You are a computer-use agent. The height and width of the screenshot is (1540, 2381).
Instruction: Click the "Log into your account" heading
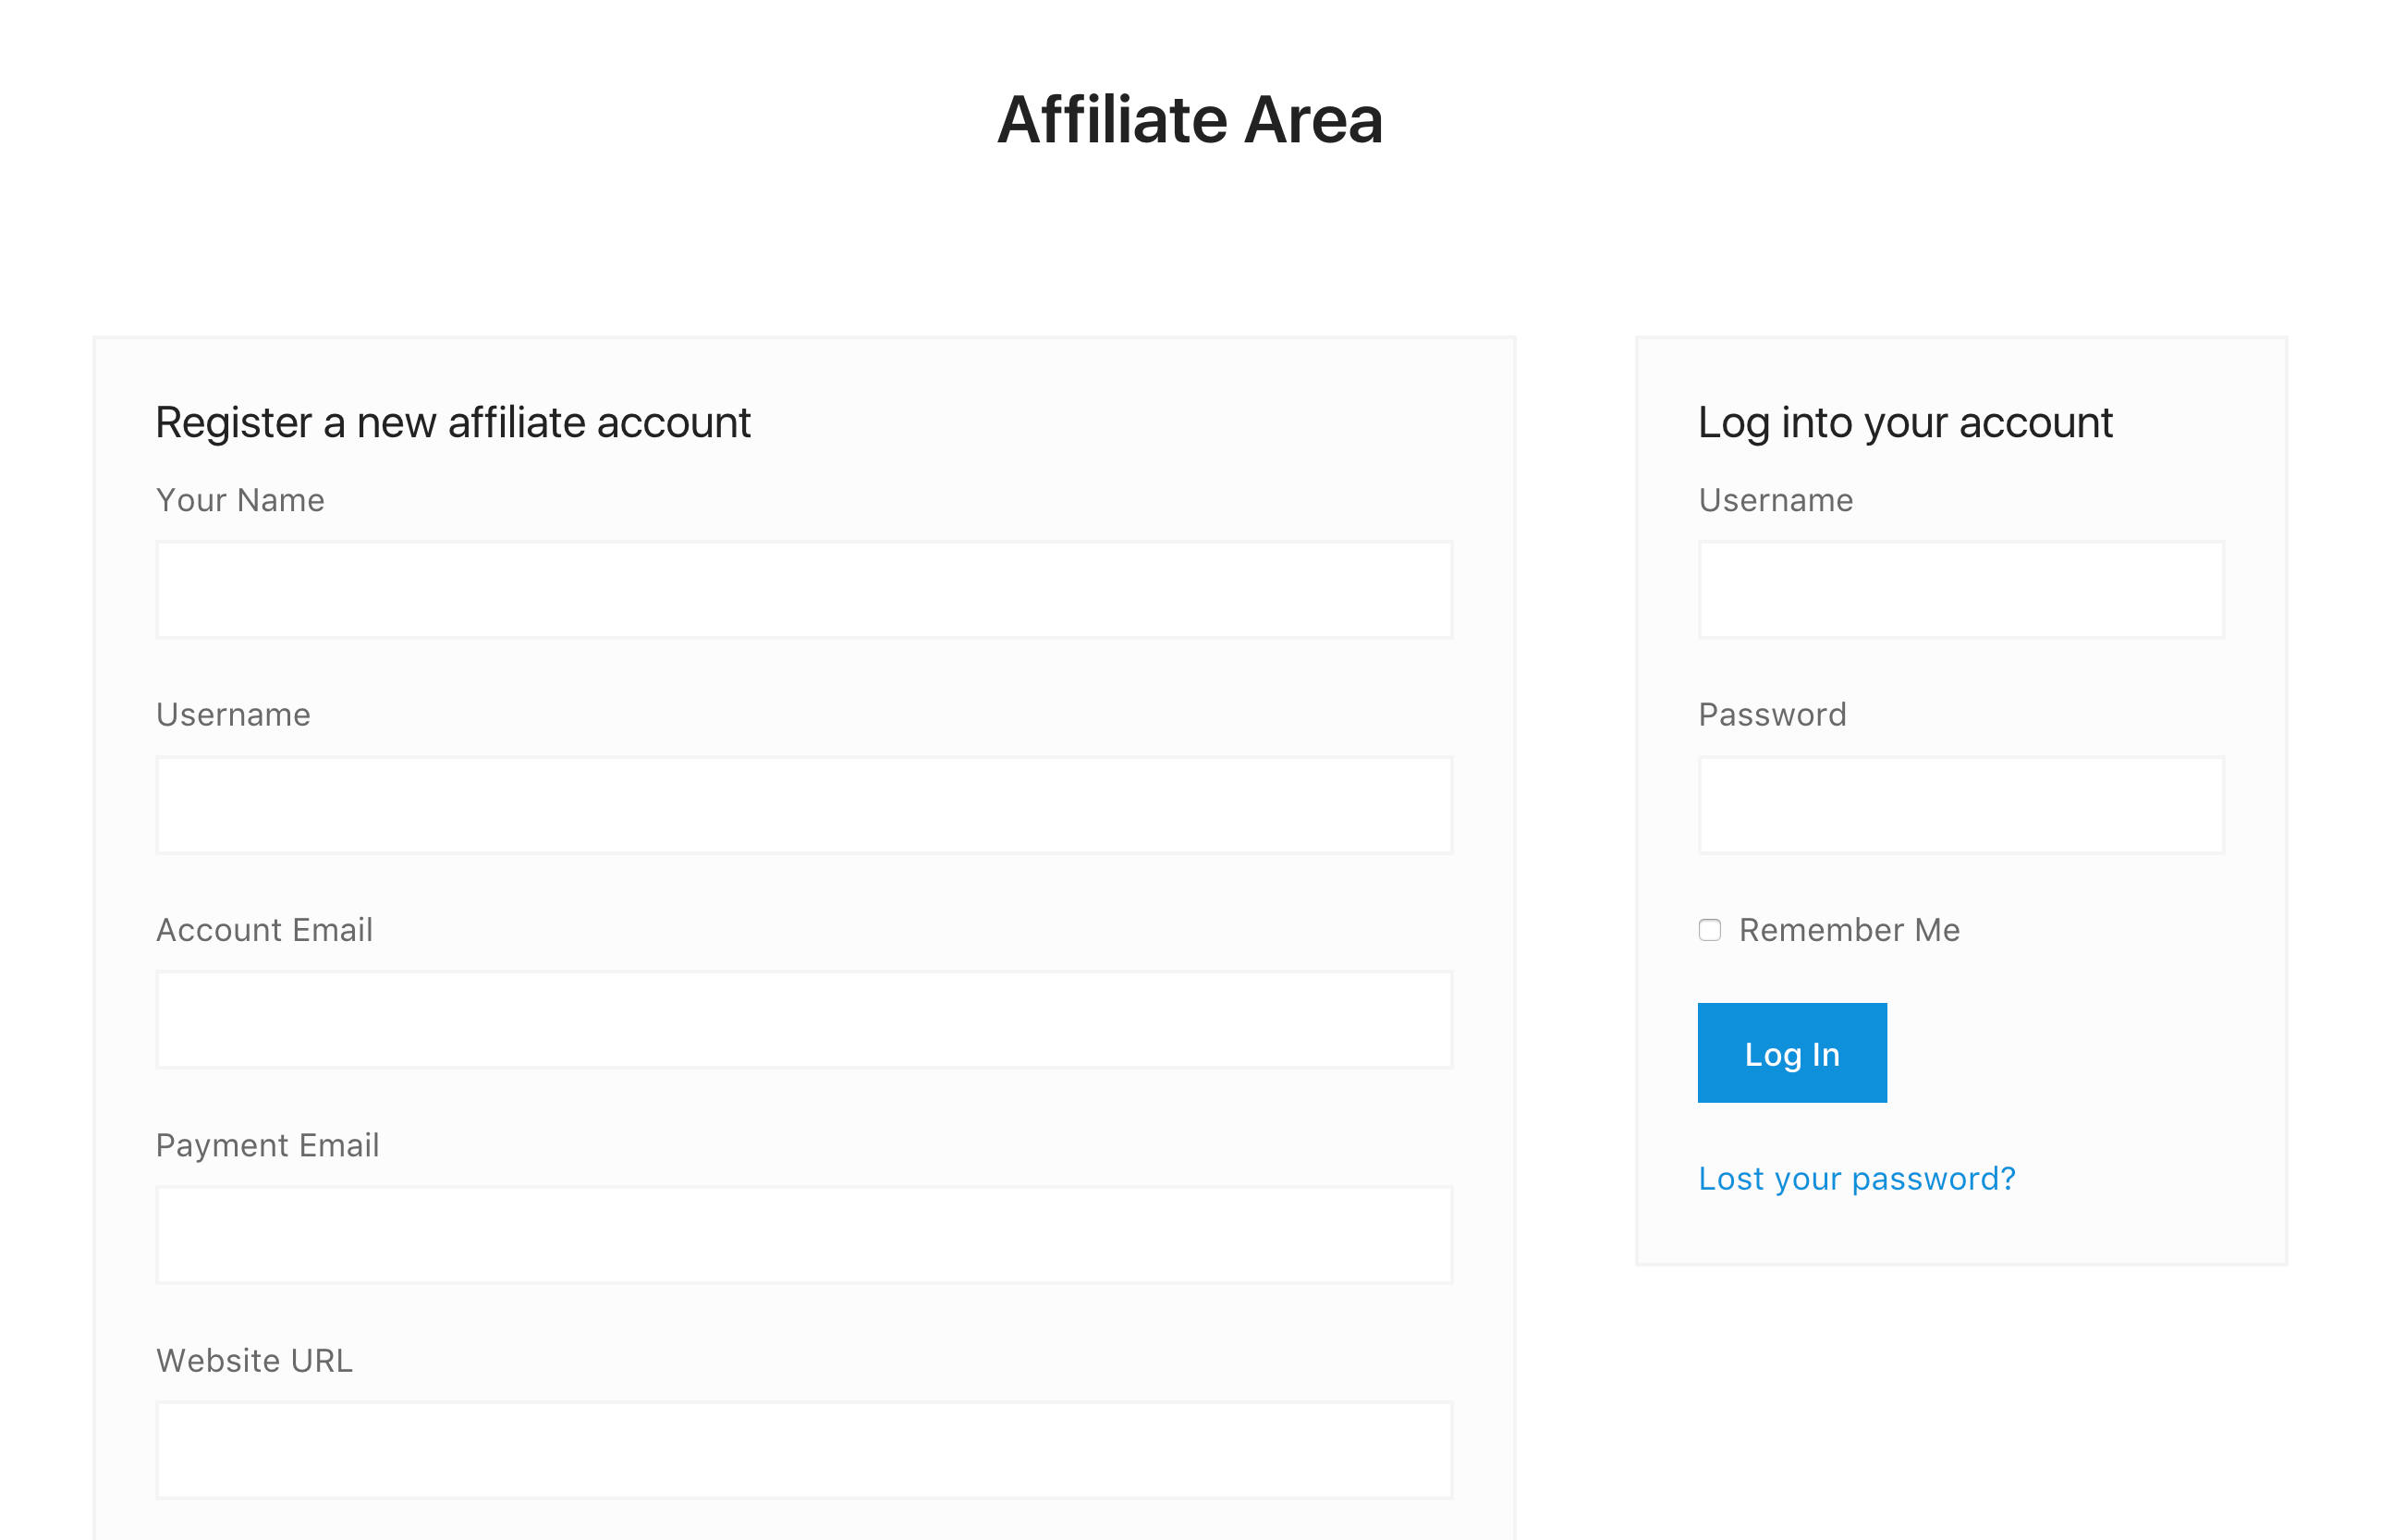tap(1905, 423)
